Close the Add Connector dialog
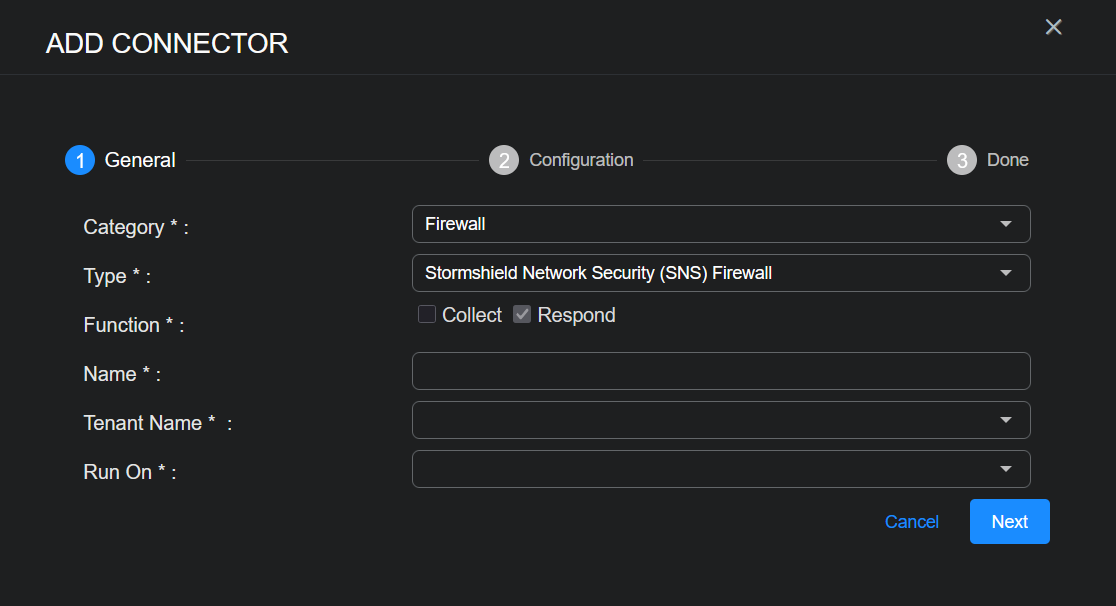This screenshot has height=606, width=1116. pyautogui.click(x=1053, y=27)
